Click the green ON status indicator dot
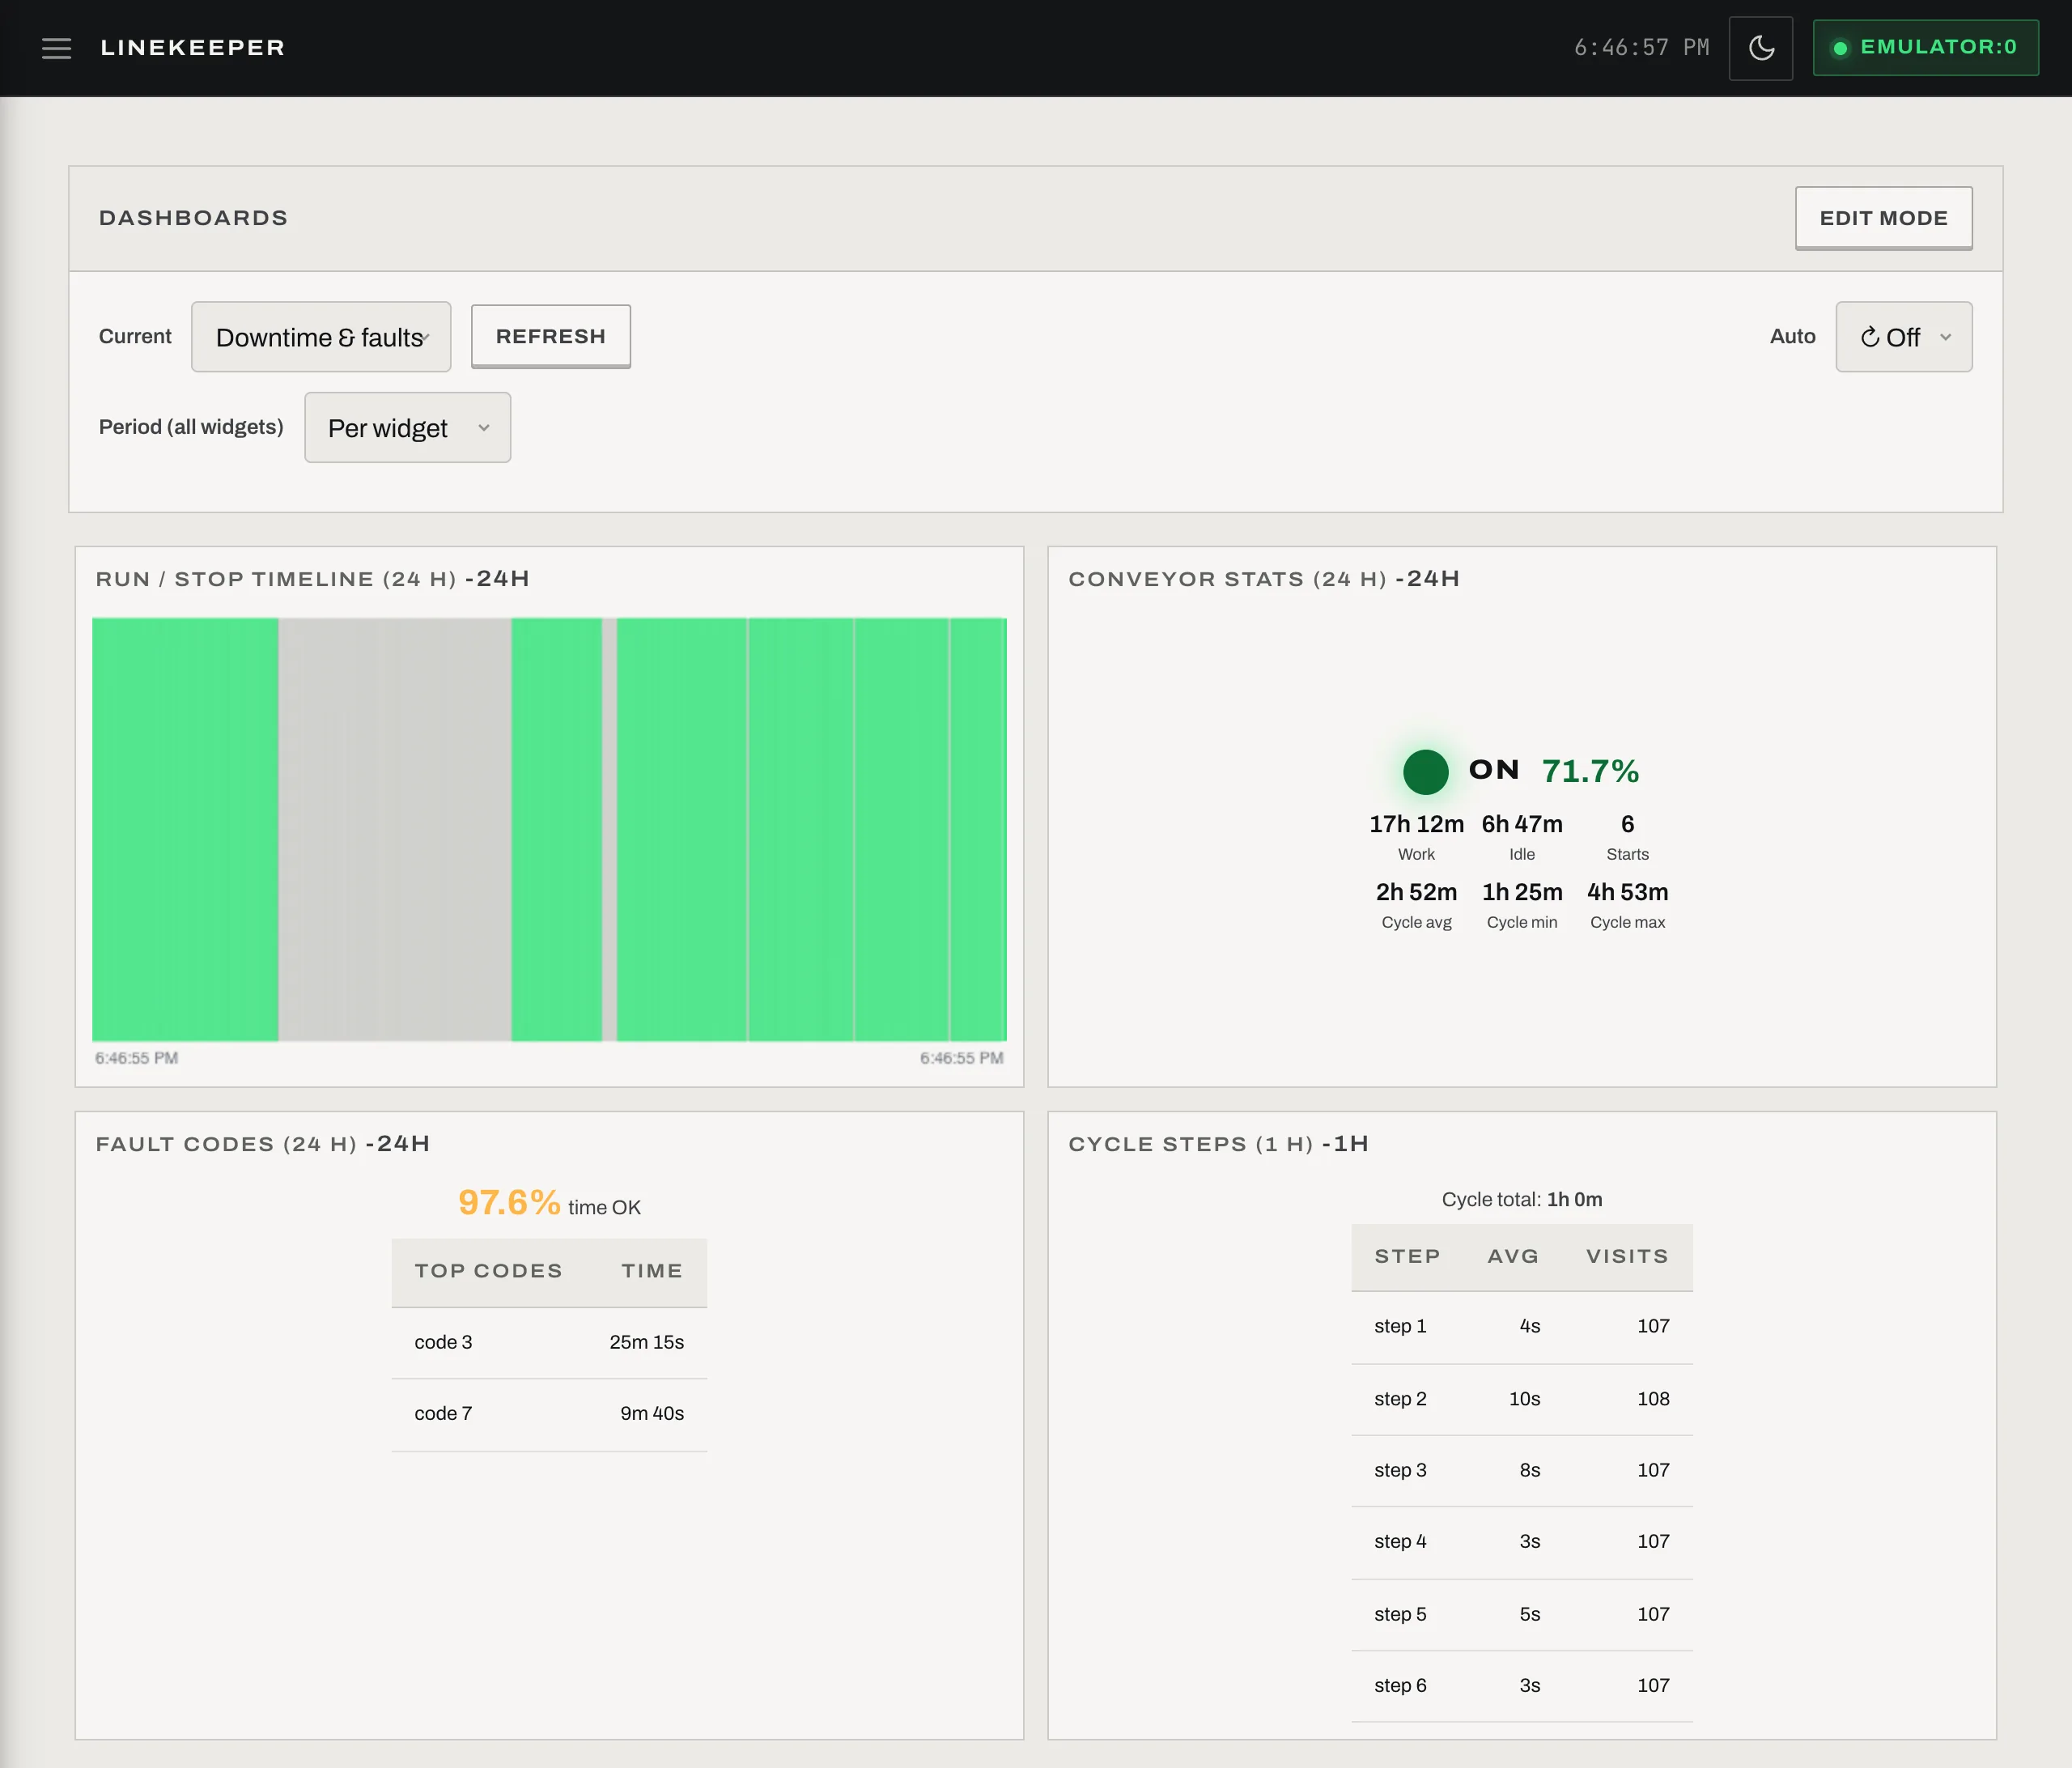Image resolution: width=2072 pixels, height=1768 pixels. pyautogui.click(x=1426, y=772)
